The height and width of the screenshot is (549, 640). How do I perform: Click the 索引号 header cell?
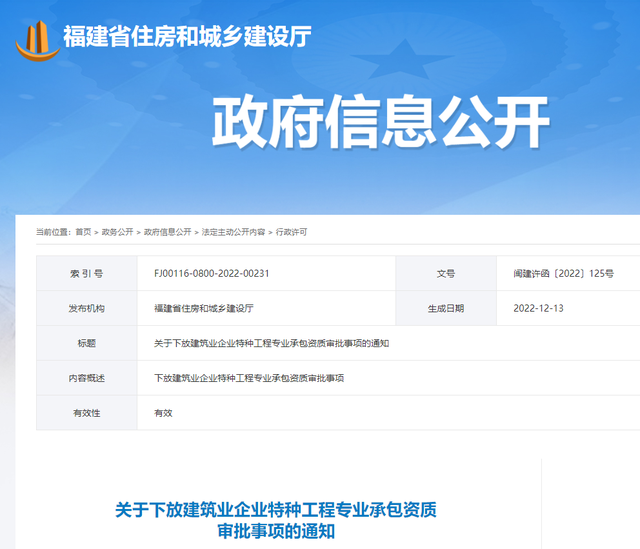coord(86,273)
